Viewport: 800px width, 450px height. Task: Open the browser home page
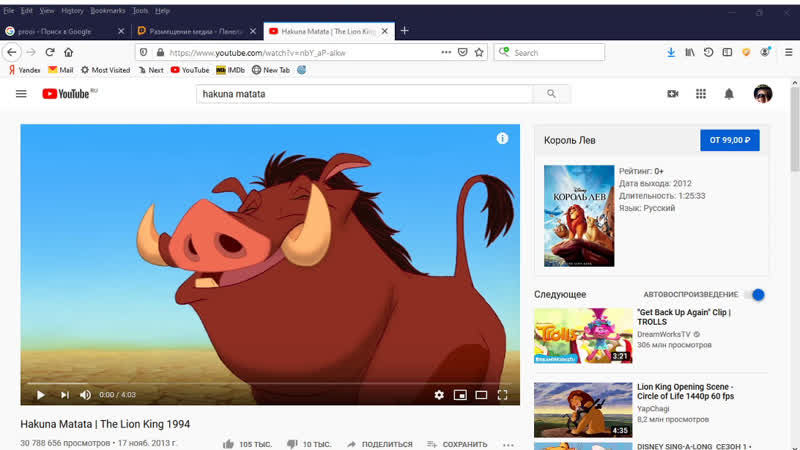click(68, 52)
